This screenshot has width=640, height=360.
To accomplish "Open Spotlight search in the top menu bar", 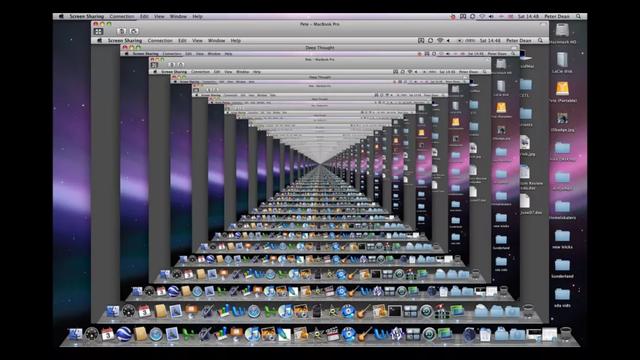I will coord(578,17).
